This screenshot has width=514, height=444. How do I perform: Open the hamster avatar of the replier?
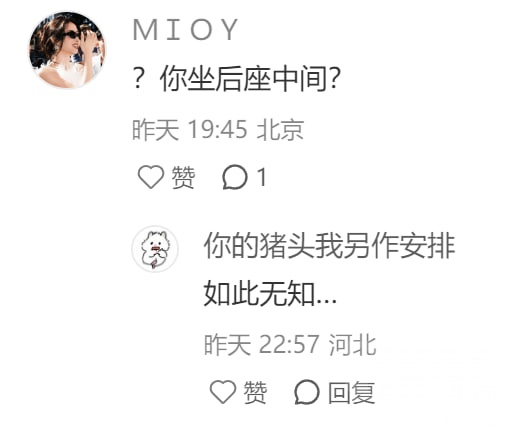click(155, 249)
